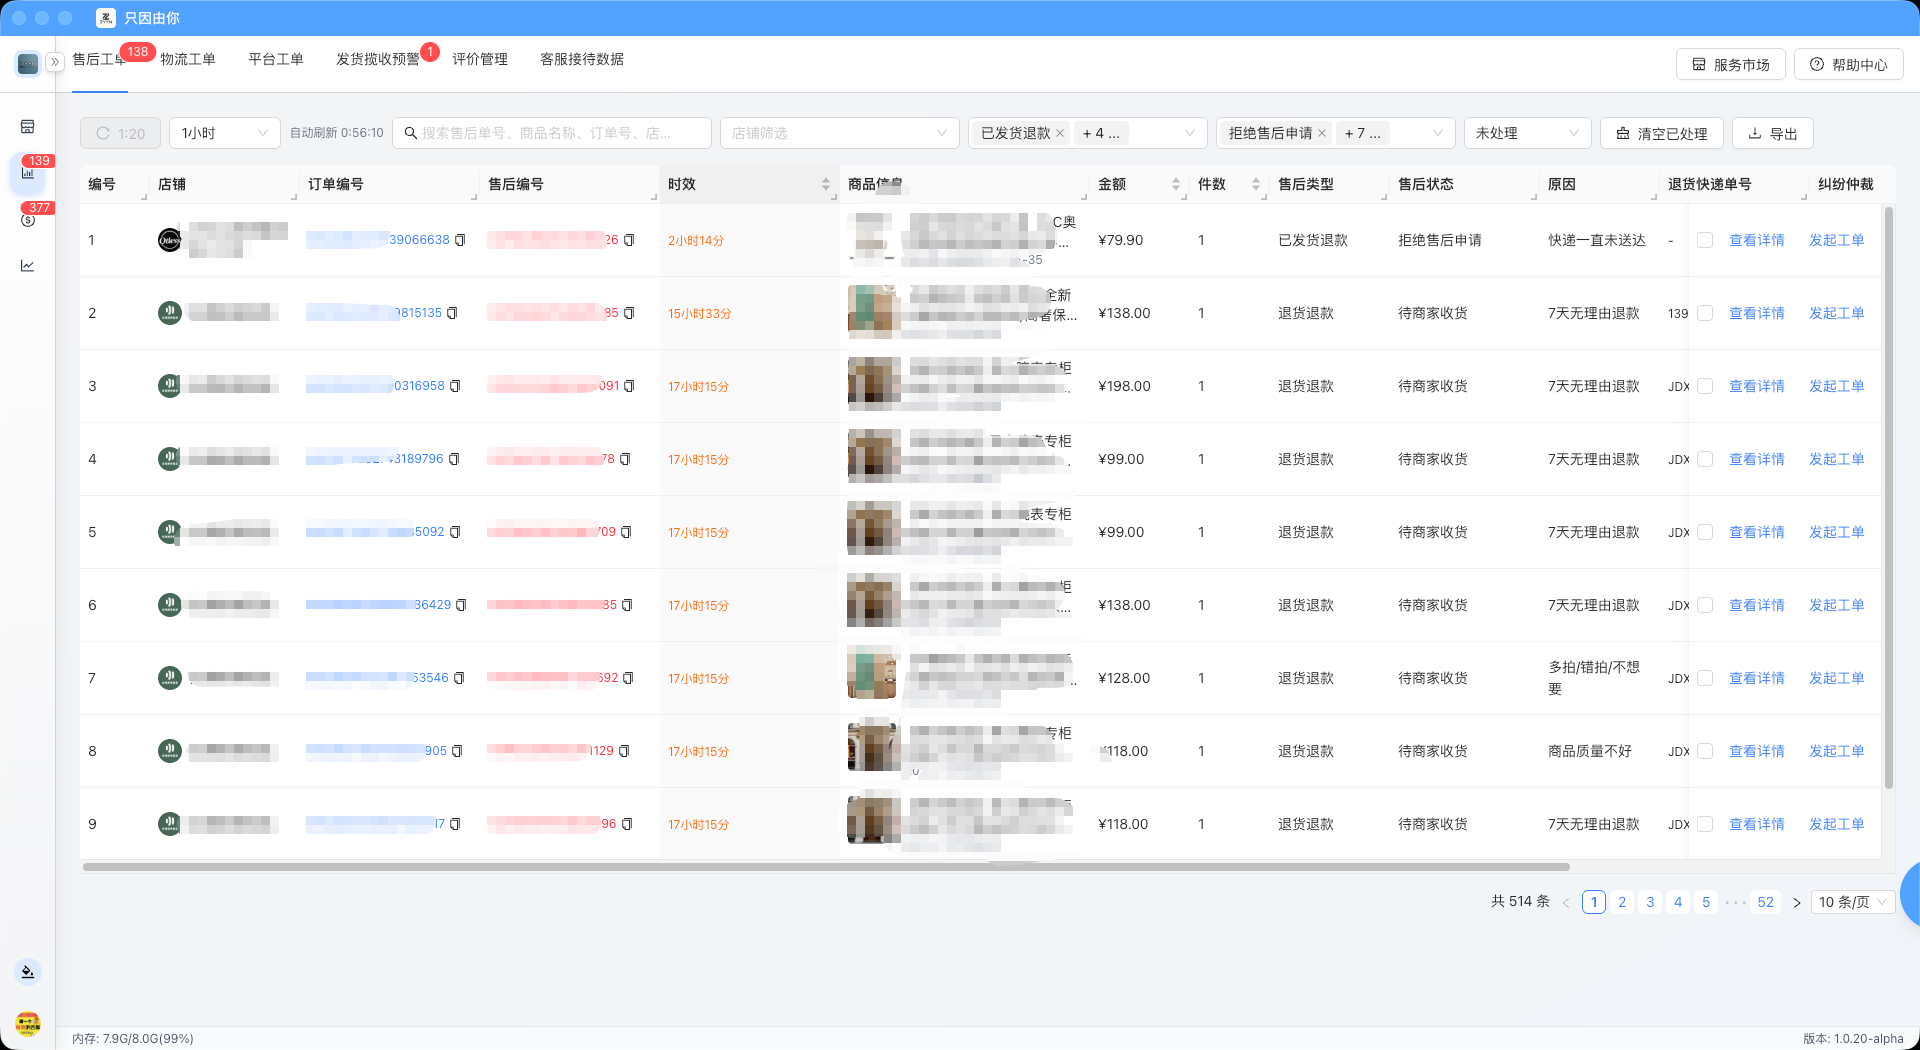Tick the checkbox in row 9

pos(1705,824)
